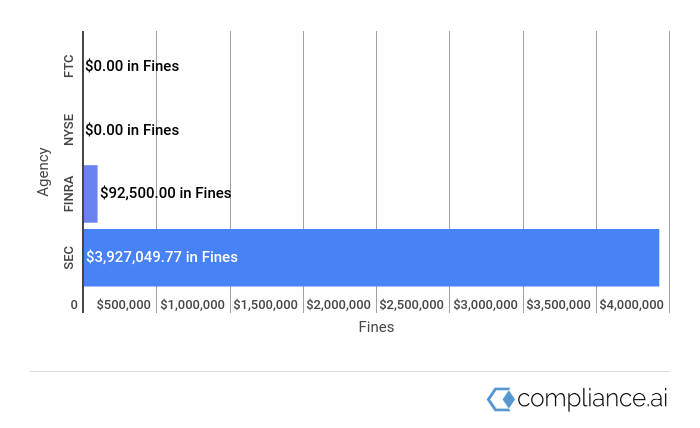The width and height of the screenshot is (700, 428).
Task: Click the Fines horizontal axis title
Action: click(376, 327)
